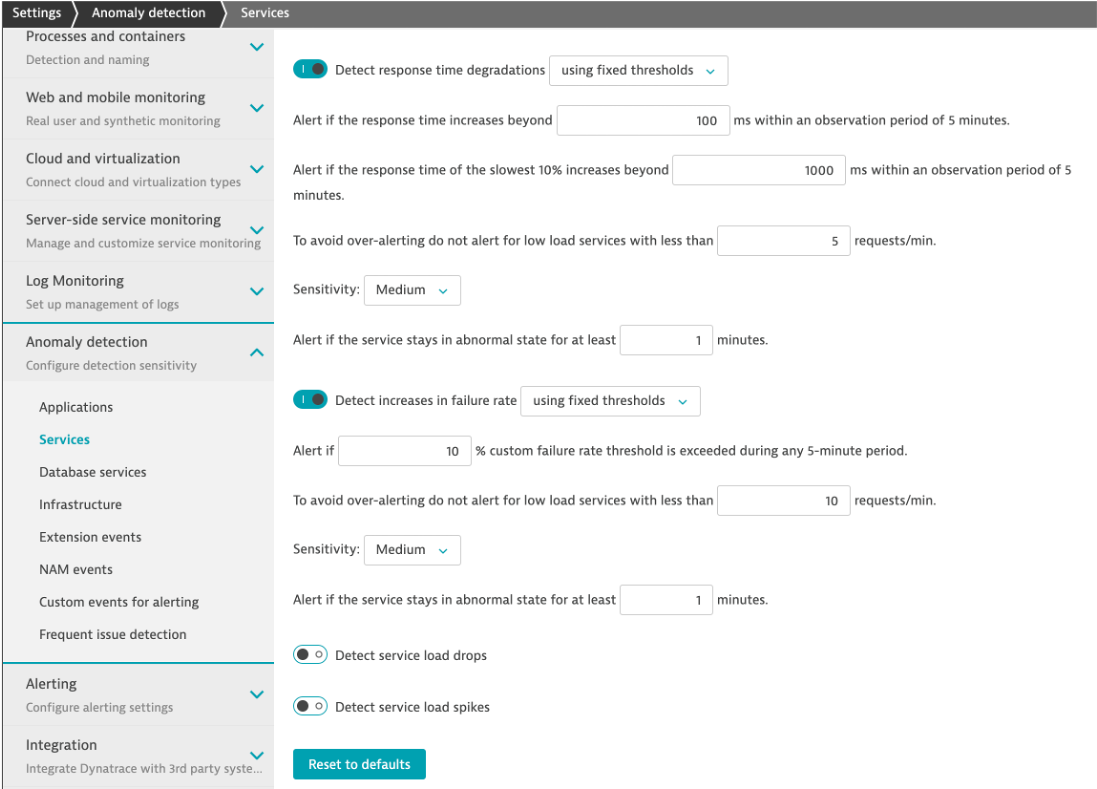
Task: Click the Settings breadcrumb
Action: point(37,13)
